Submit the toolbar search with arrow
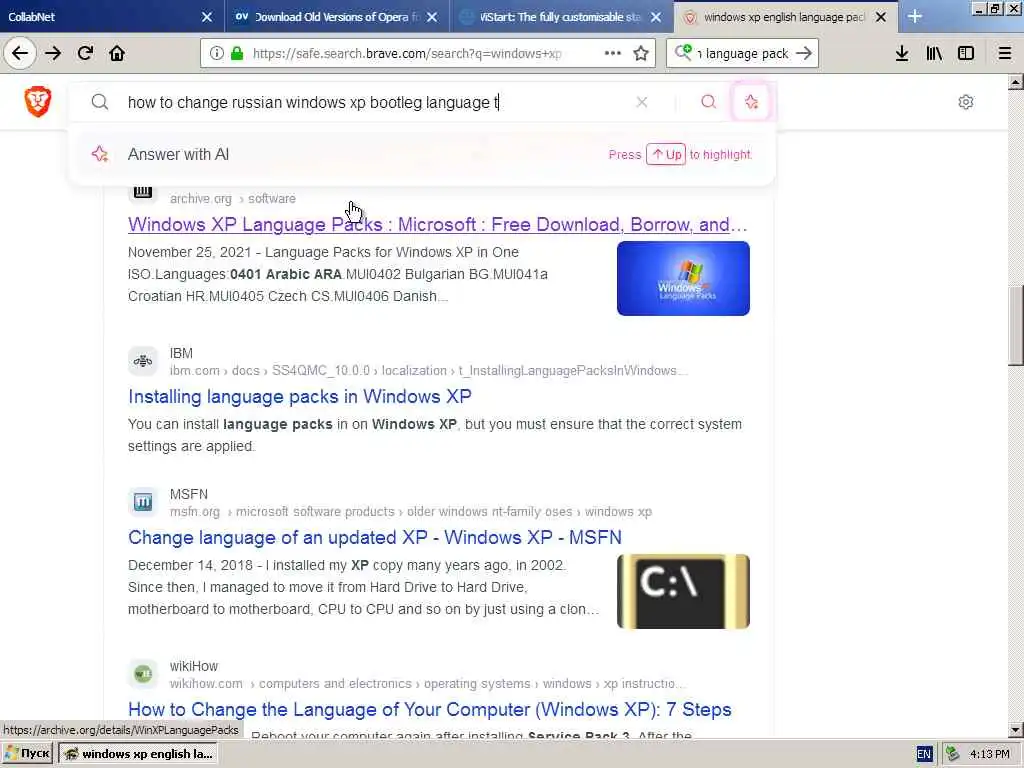This screenshot has height=768, width=1024. click(x=804, y=54)
